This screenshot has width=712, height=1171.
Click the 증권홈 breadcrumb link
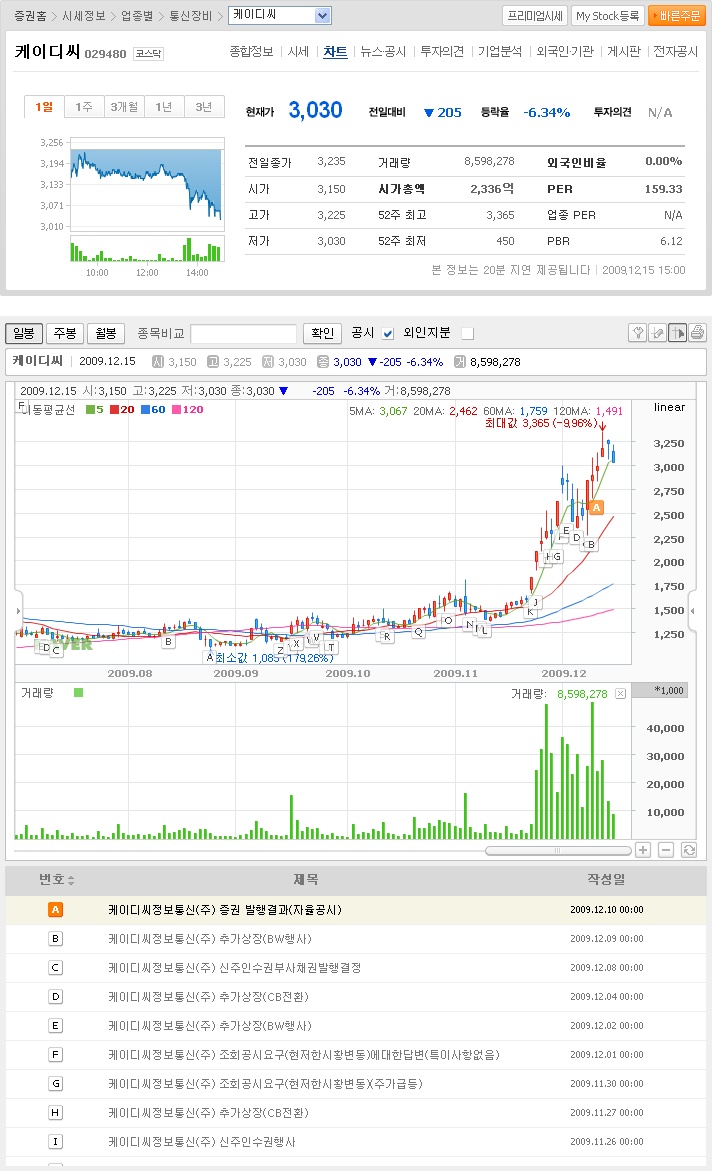pyautogui.click(x=30, y=16)
